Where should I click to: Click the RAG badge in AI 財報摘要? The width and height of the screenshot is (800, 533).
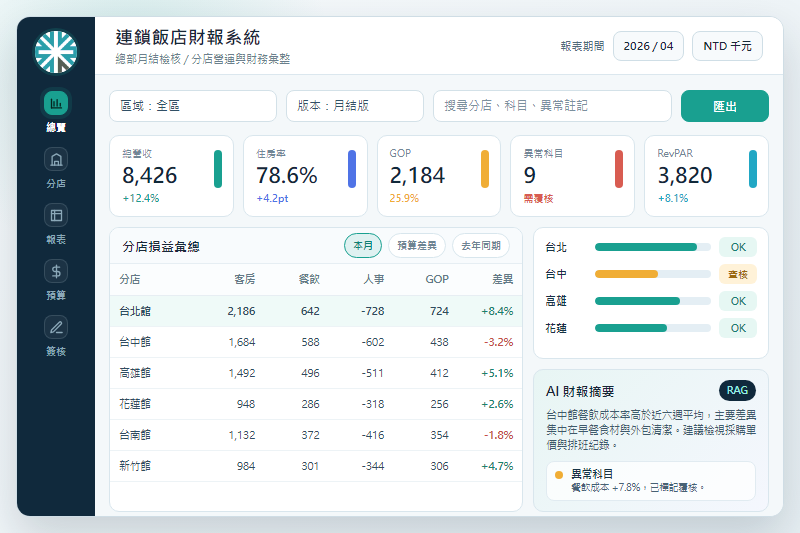click(737, 391)
